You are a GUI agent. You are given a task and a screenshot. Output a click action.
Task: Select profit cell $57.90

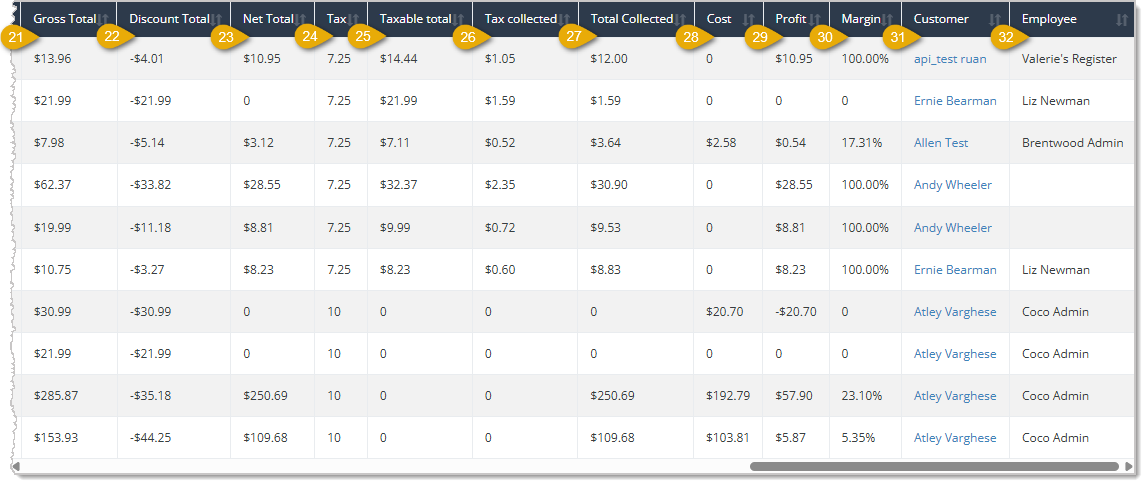pos(794,396)
